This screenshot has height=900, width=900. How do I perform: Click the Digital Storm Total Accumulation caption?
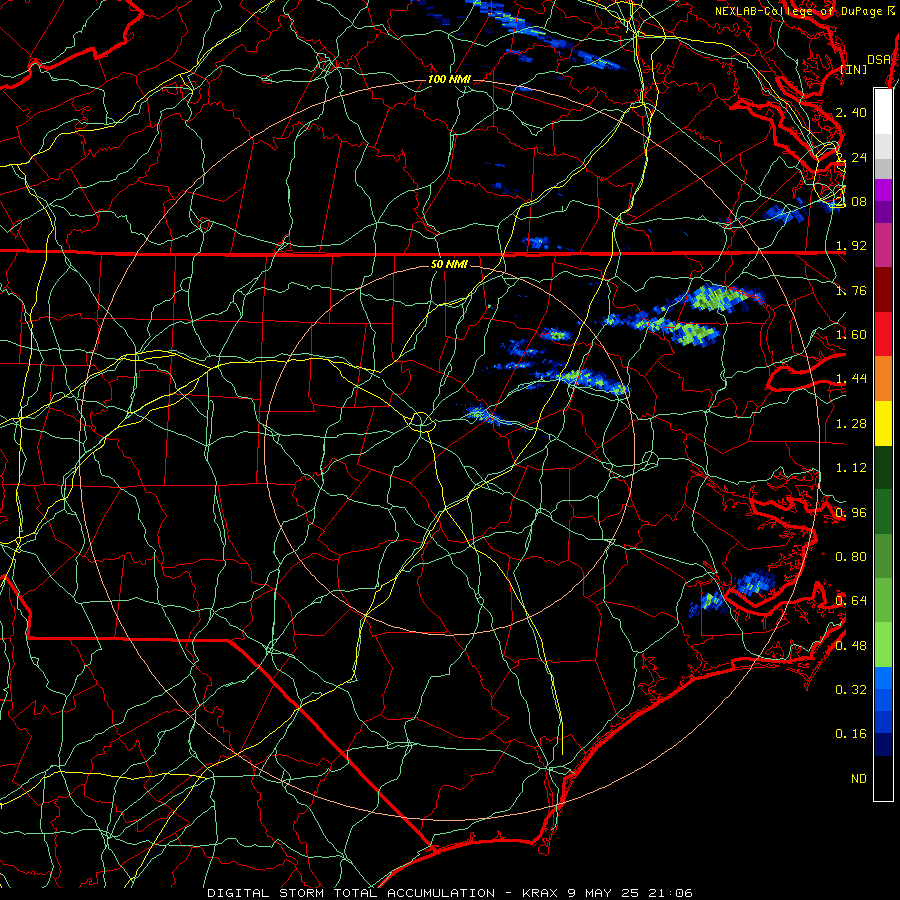(450, 893)
